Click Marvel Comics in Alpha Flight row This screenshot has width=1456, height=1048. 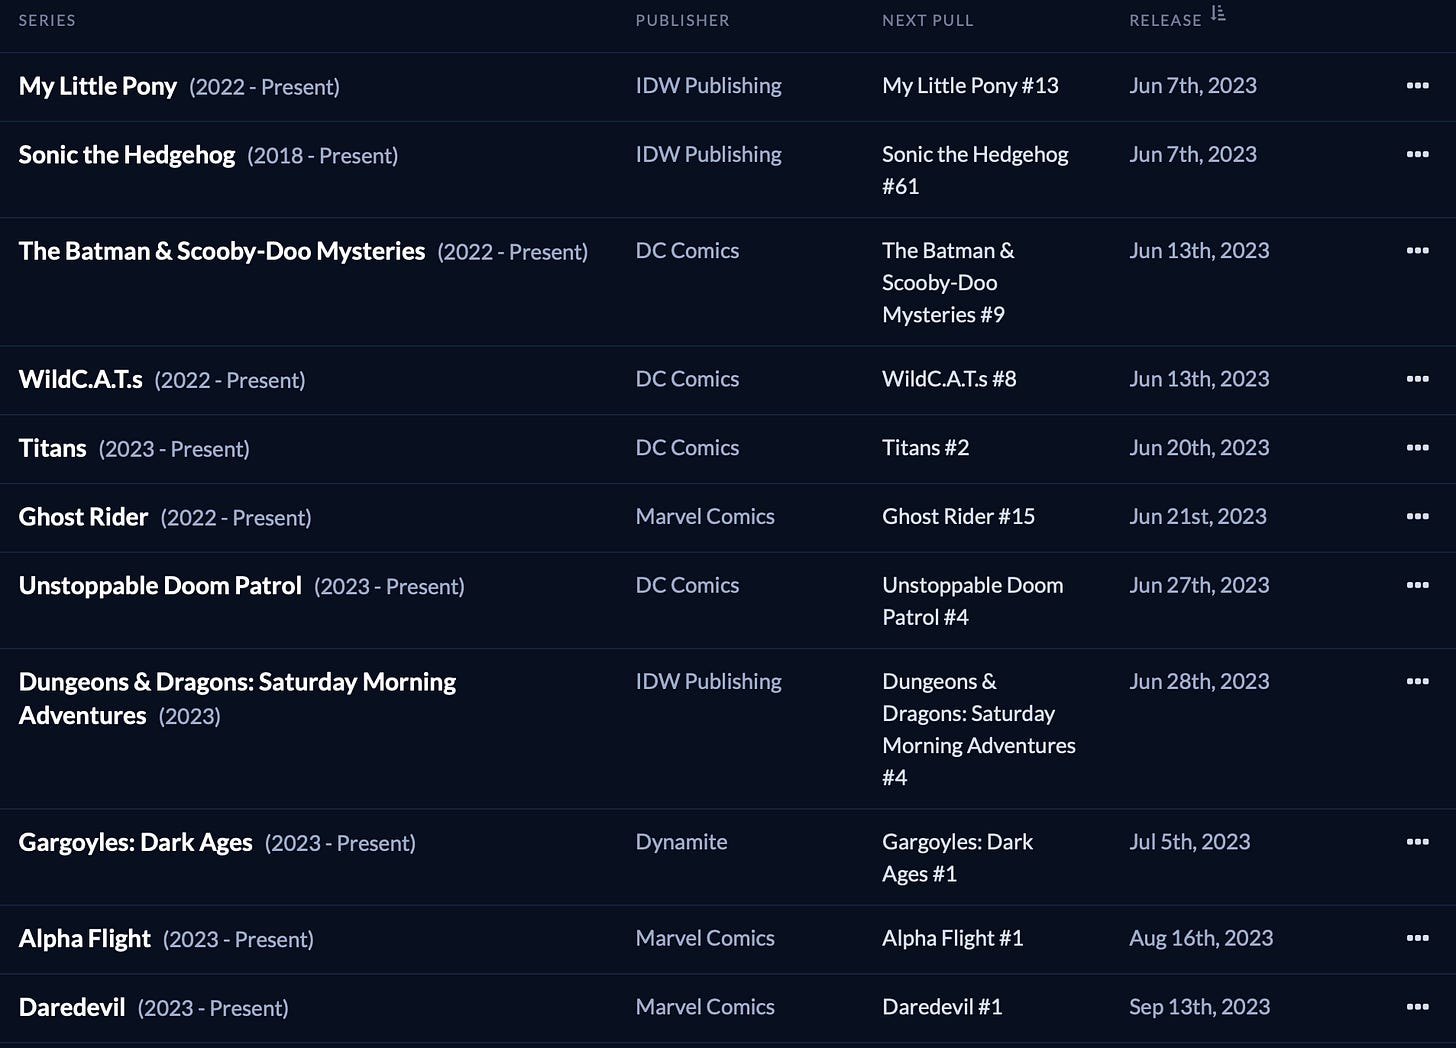(x=705, y=938)
